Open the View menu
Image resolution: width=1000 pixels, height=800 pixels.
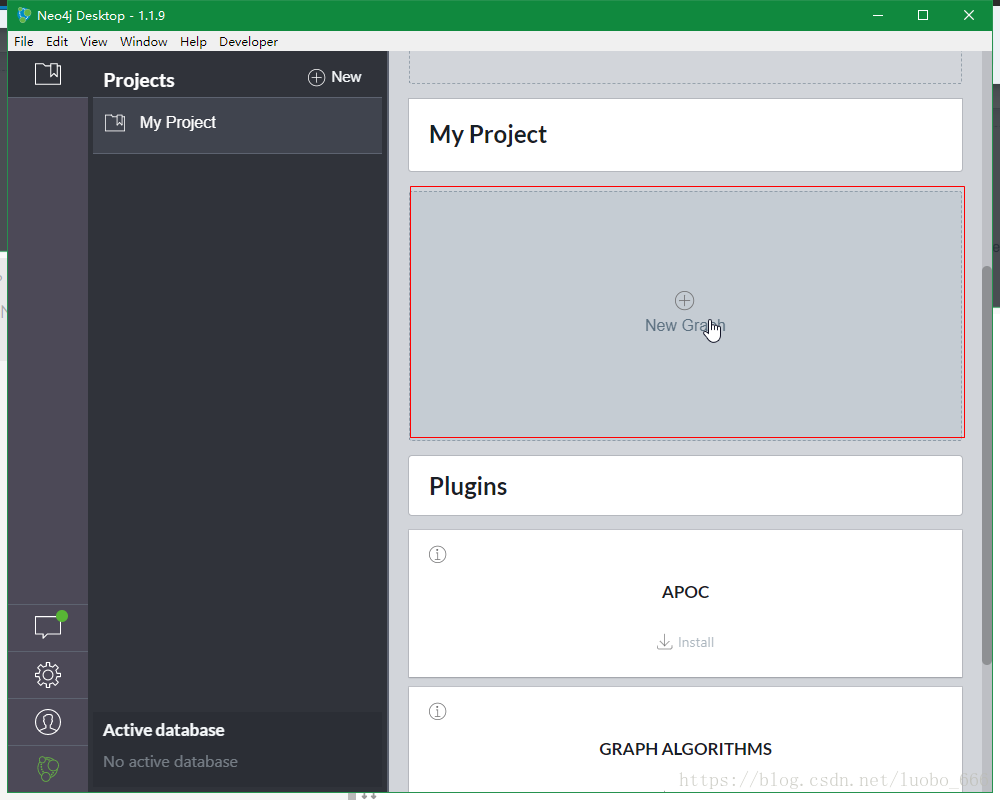[x=94, y=41]
